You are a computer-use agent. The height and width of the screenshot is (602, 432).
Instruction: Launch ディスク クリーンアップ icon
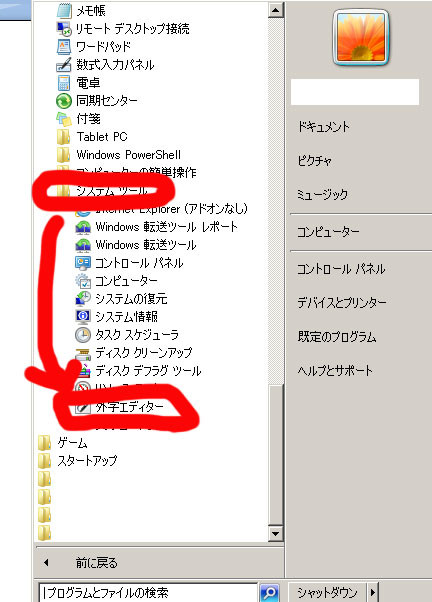pyautogui.click(x=83, y=353)
